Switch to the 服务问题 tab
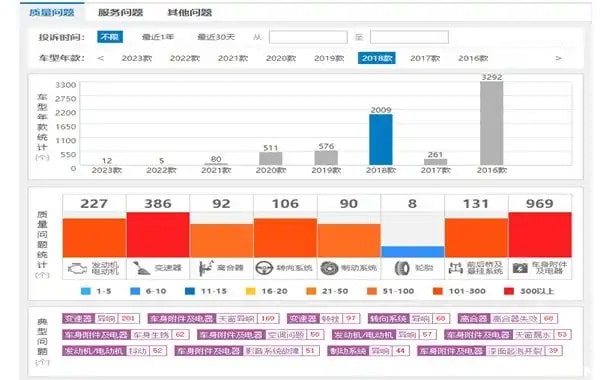 [121, 12]
